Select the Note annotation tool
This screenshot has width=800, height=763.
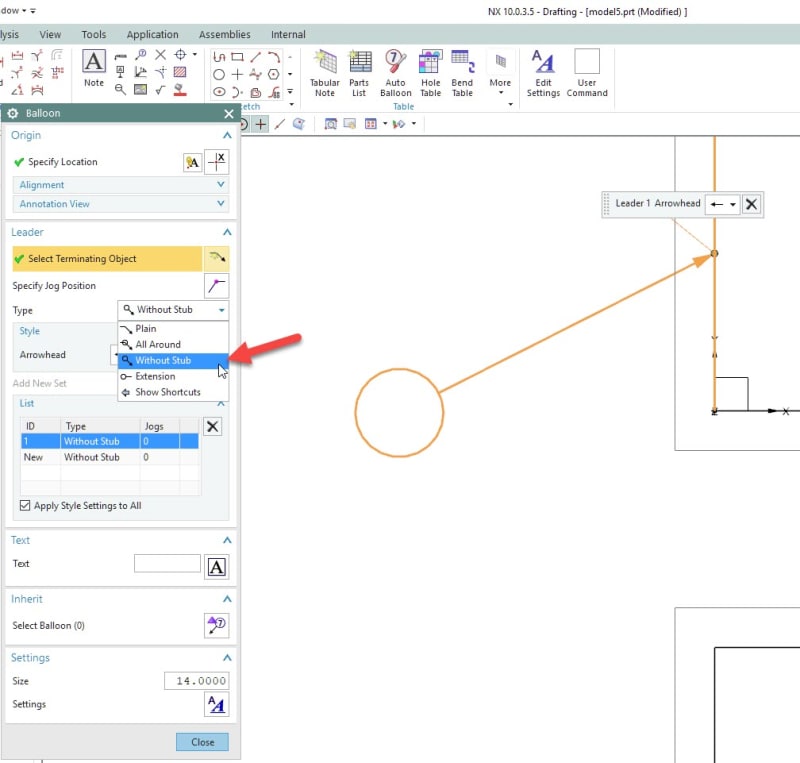coord(94,68)
